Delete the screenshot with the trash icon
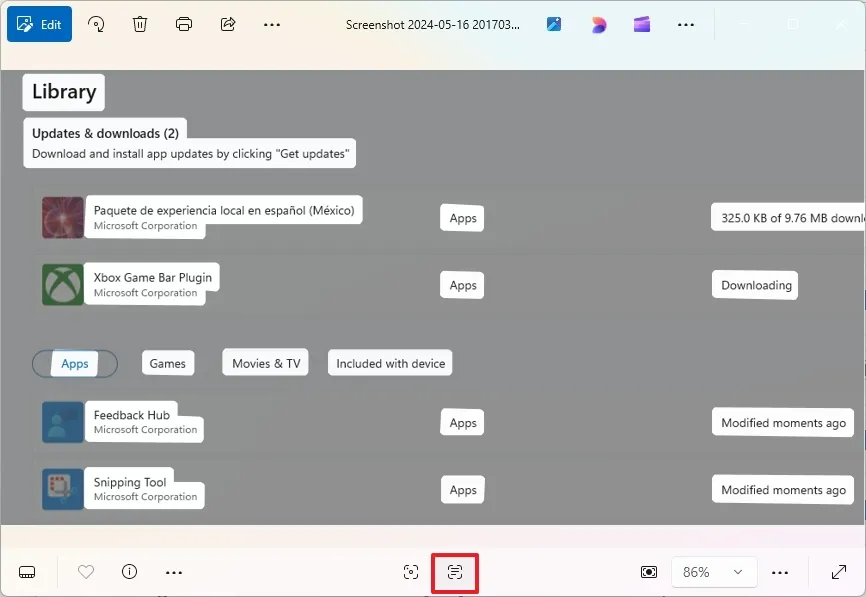Viewport: 866px width, 597px height. [140, 24]
